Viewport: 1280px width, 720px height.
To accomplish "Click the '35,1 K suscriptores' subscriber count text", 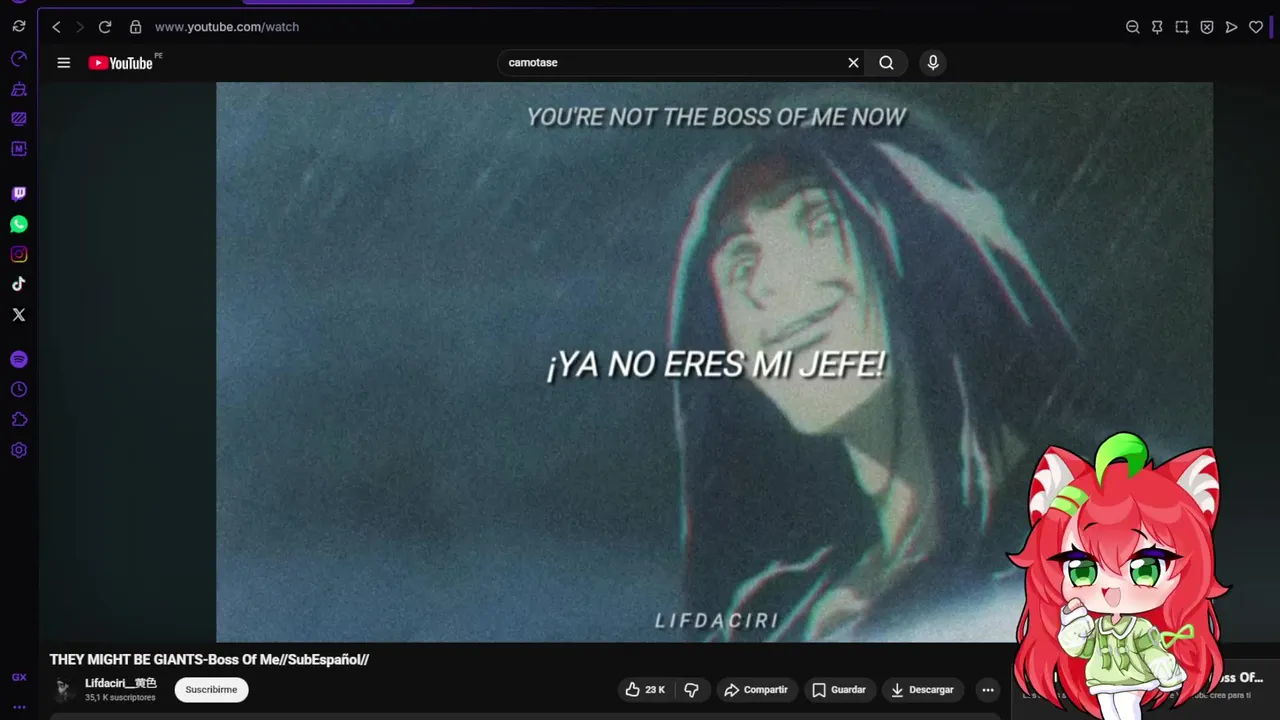I will click(x=120, y=698).
